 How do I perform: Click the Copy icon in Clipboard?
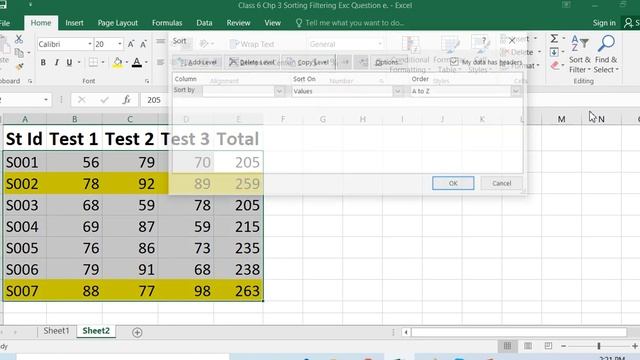19,53
